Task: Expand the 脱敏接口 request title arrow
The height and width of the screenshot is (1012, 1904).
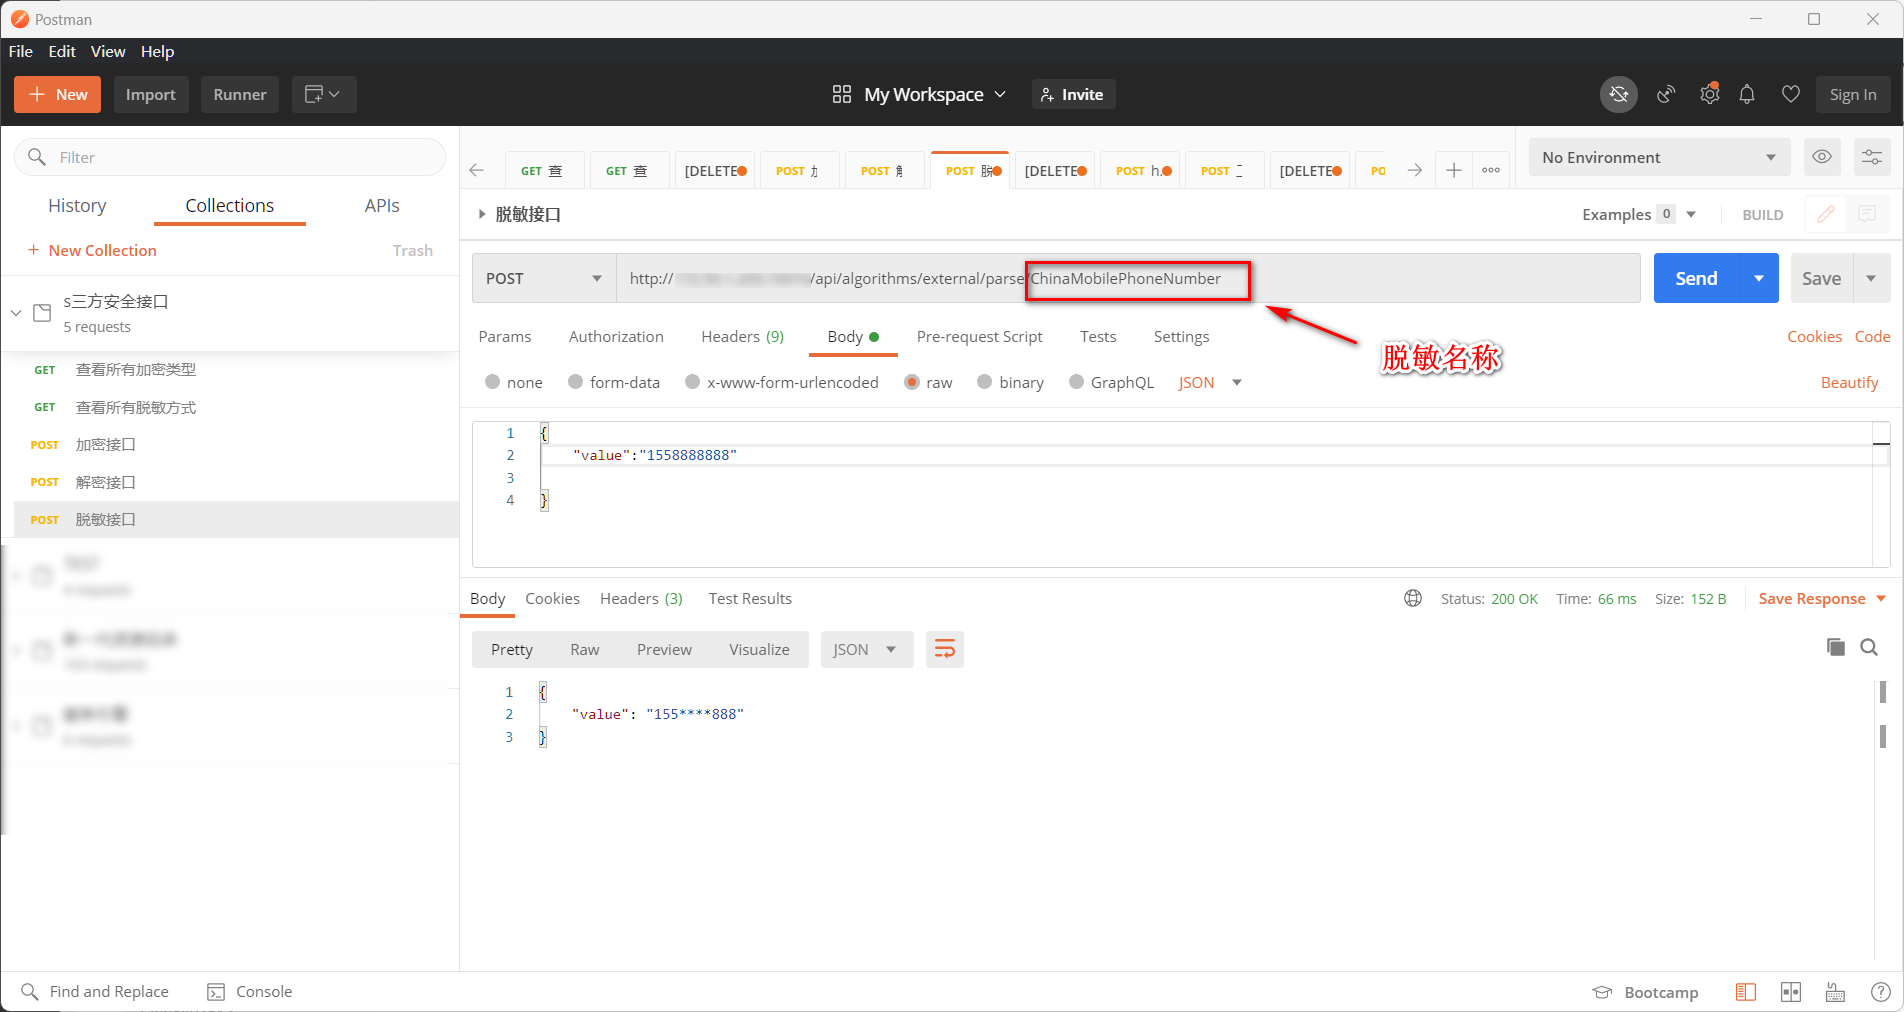Action: [481, 214]
